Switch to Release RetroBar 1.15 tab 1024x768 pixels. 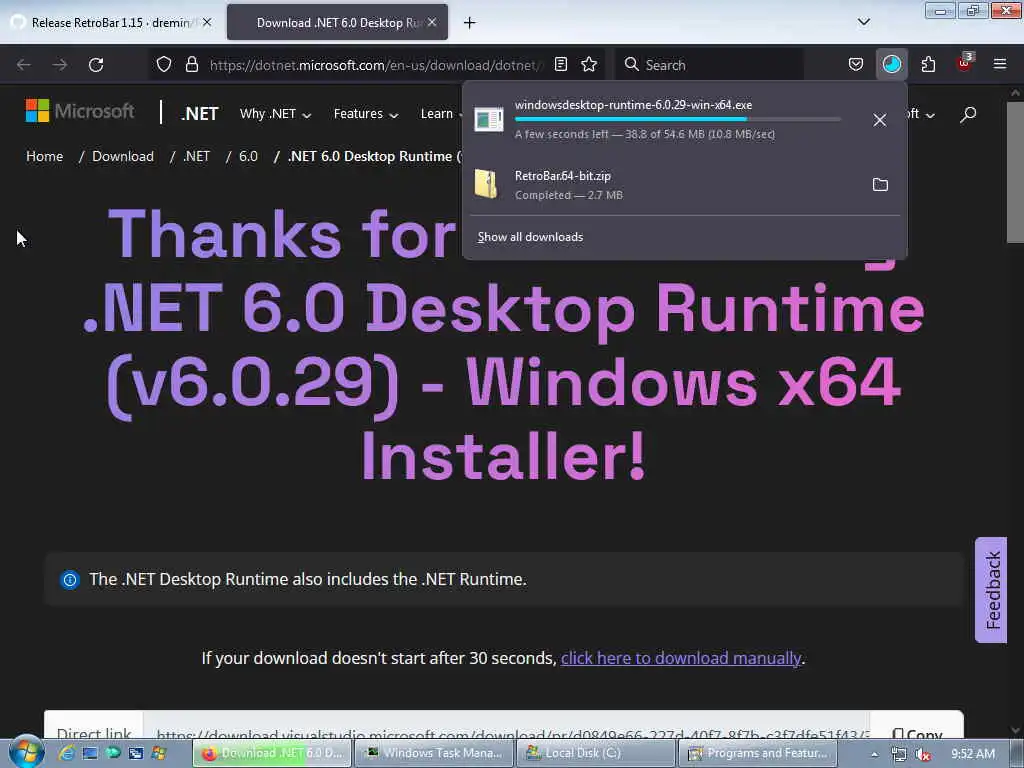pos(112,22)
